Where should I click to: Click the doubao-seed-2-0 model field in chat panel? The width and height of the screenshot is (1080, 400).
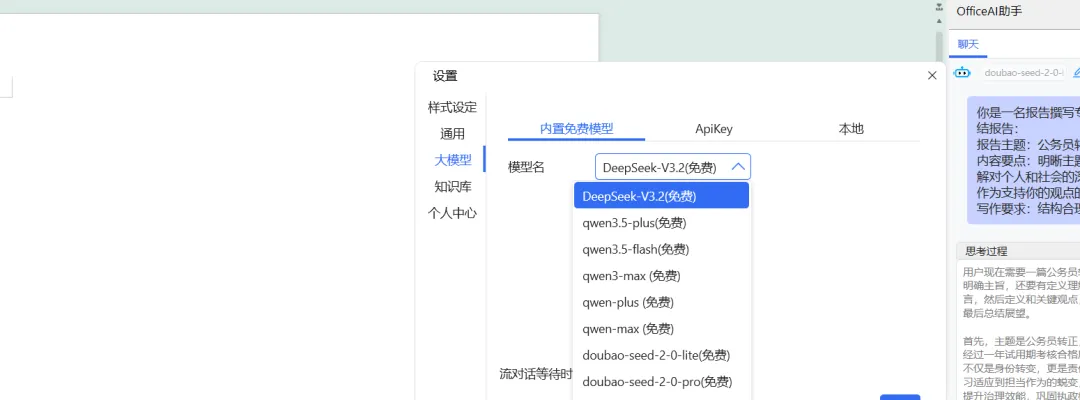1024,72
